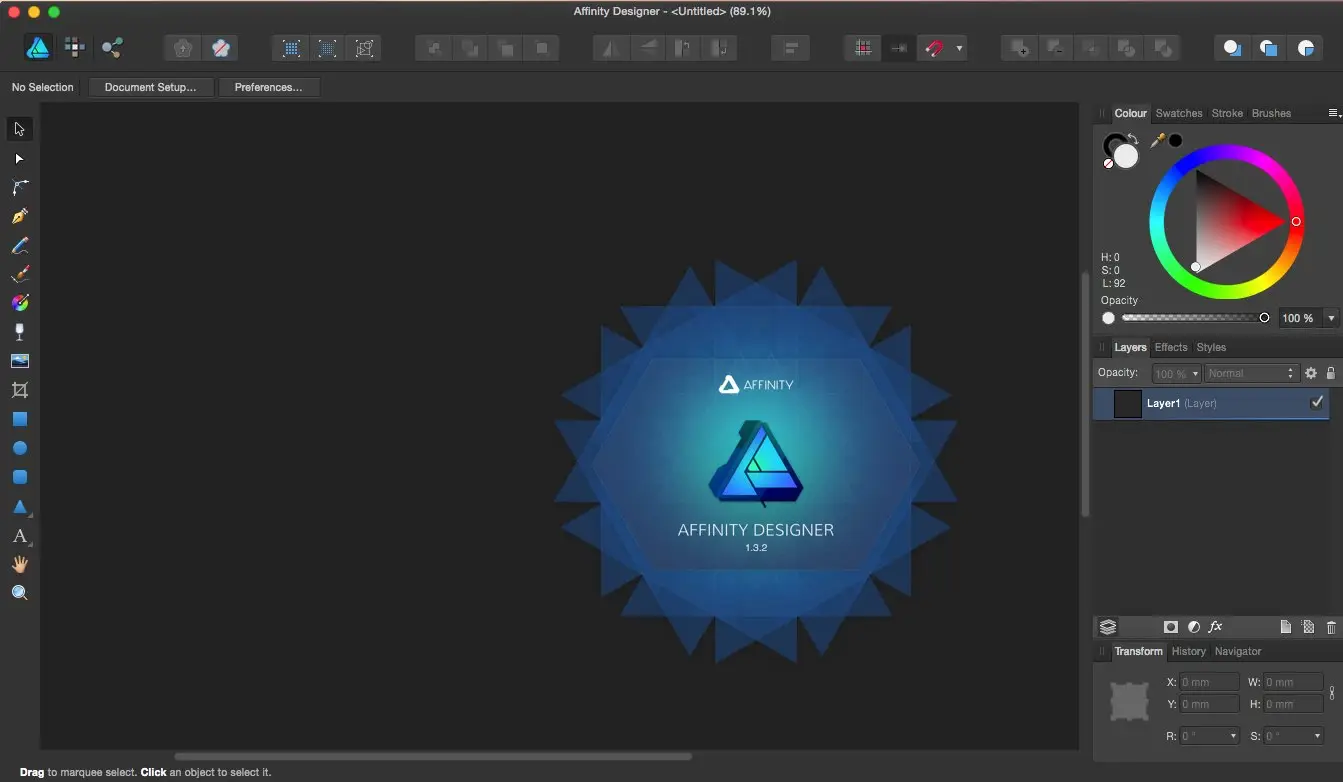The image size is (1343, 782).
Task: Switch to the Effects tab
Action: tap(1171, 347)
